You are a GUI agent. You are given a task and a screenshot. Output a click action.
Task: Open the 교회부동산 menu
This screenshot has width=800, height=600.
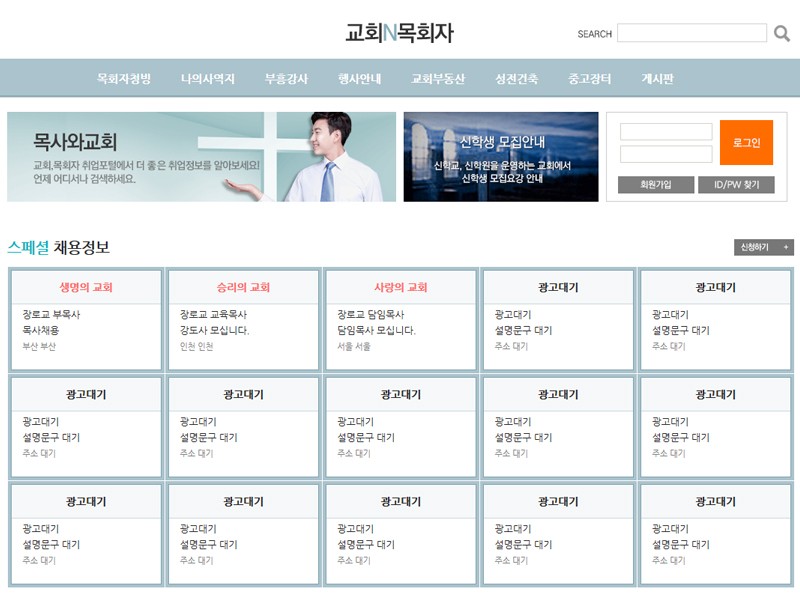[438, 79]
